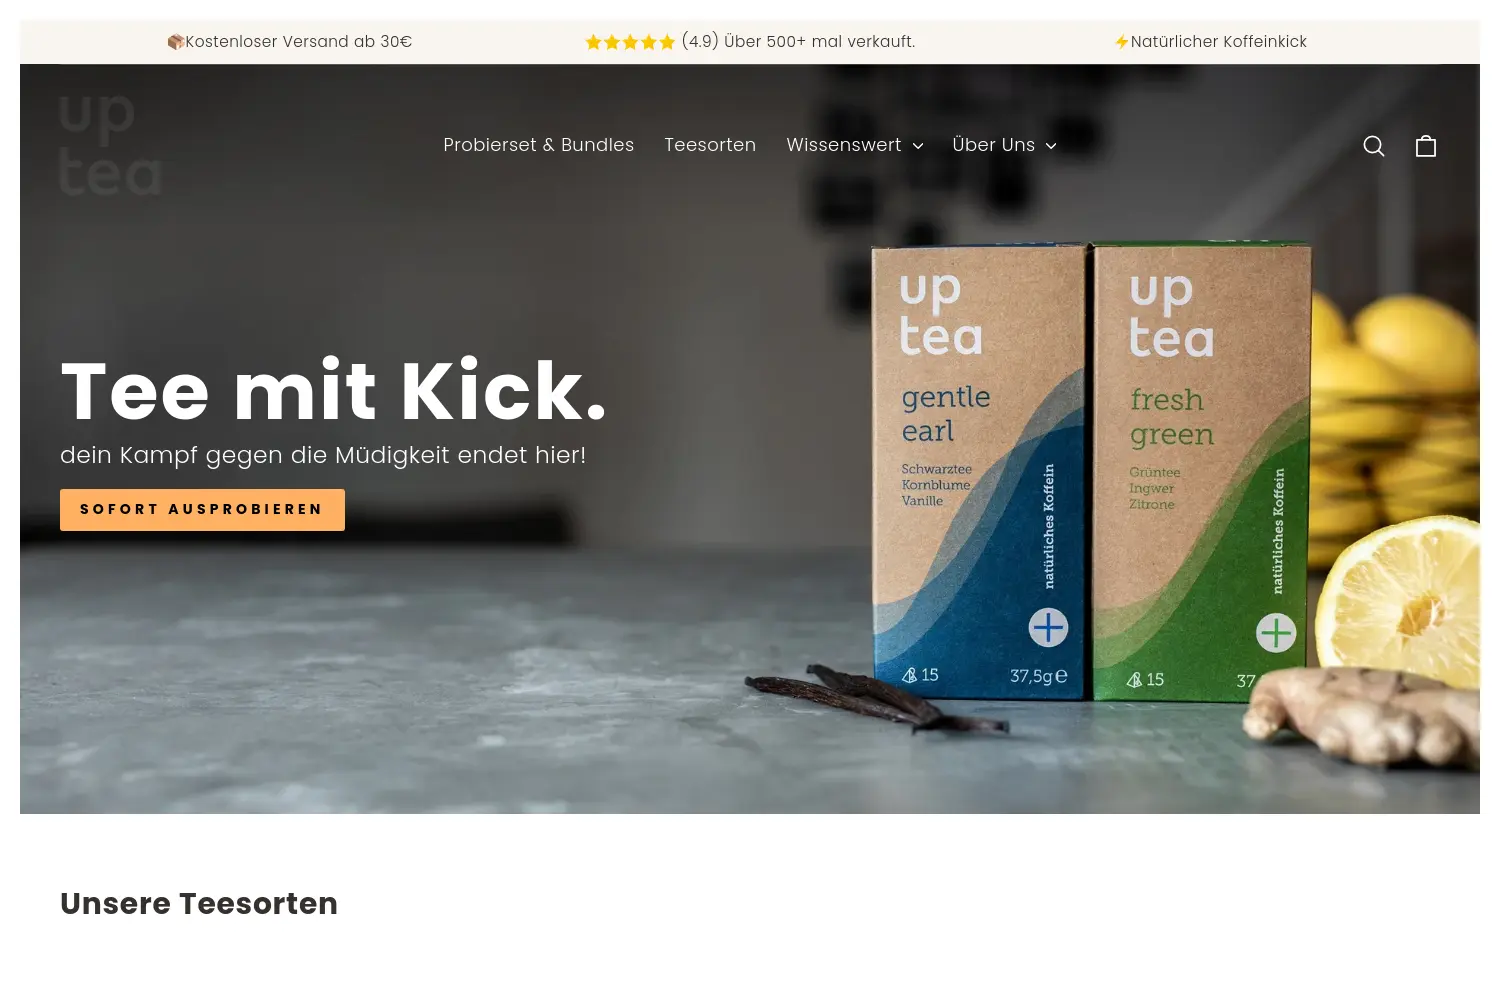Open the shopping bag cart icon
The height and width of the screenshot is (1000, 1500).
pos(1426,146)
